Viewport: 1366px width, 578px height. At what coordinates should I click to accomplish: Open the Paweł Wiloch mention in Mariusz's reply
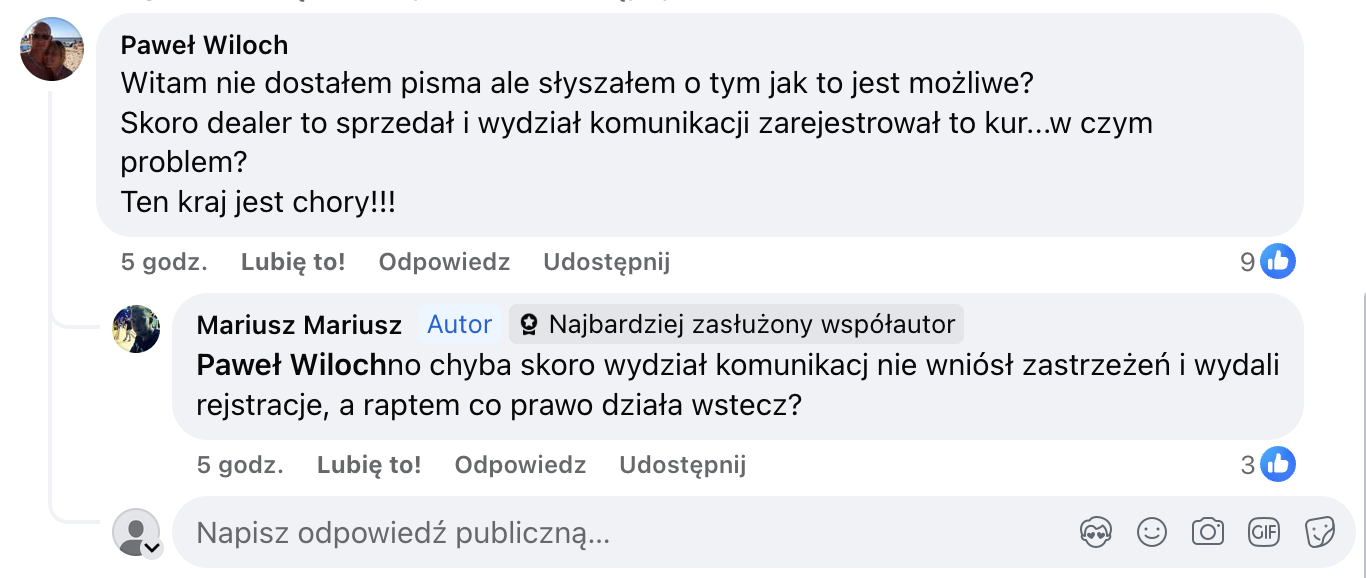[291, 366]
